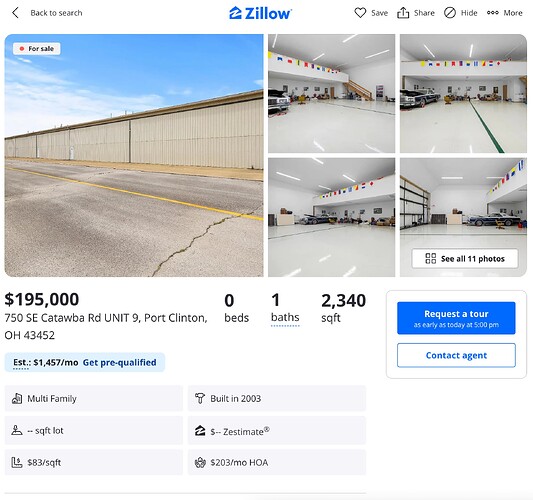The image size is (533, 500).
Task: Click the Hide circle-slash icon
Action: click(x=450, y=13)
